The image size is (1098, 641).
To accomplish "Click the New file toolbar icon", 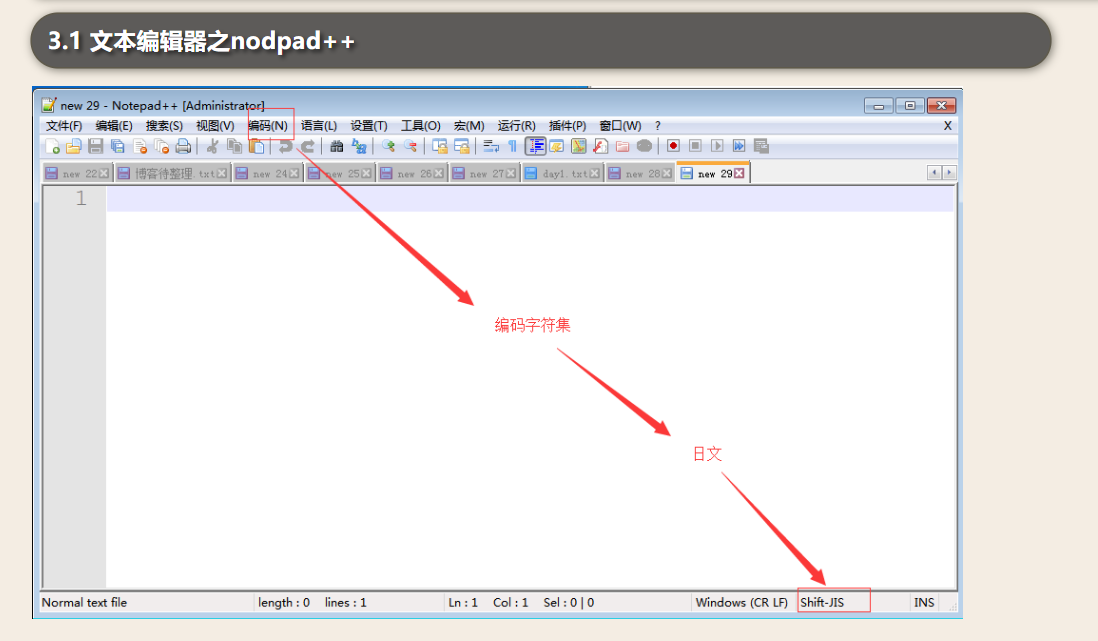I will [53, 146].
